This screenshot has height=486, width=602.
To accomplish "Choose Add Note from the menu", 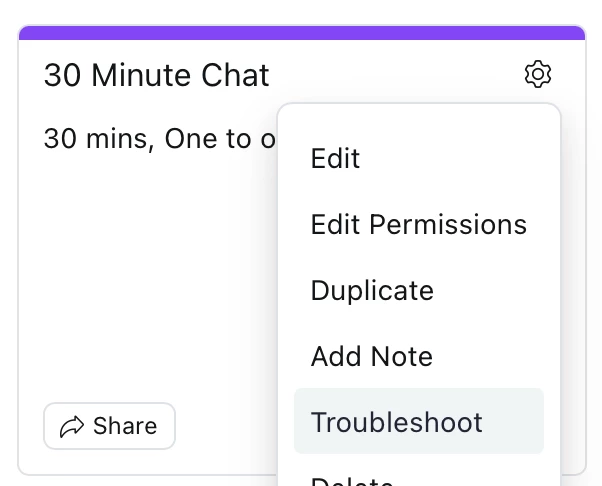I will 419,356.
